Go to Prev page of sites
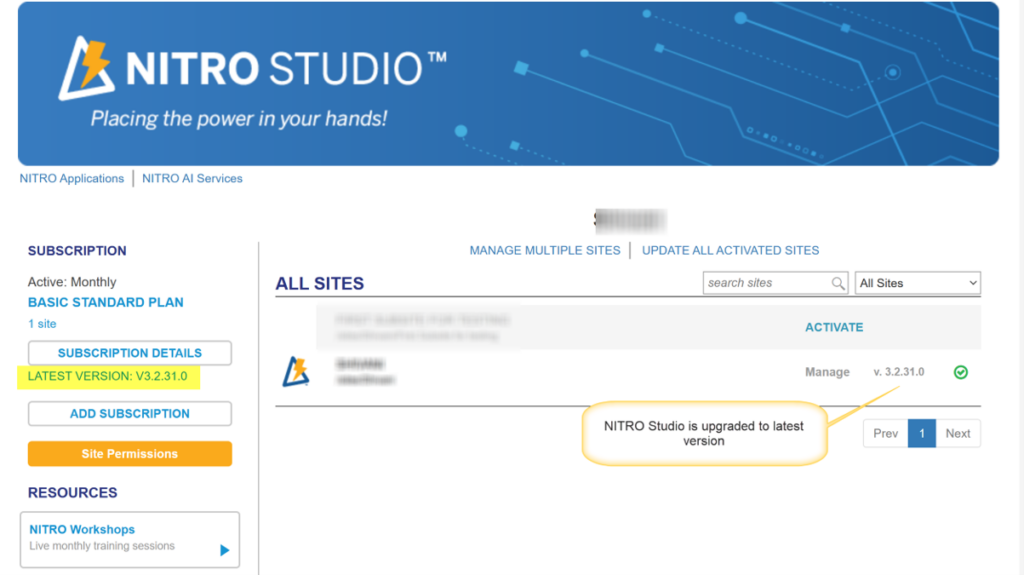The image size is (1024, 575). (886, 433)
